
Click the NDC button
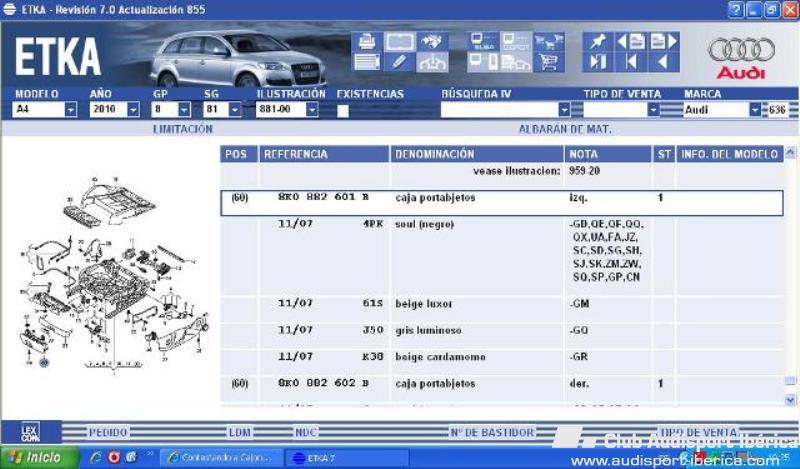coord(306,433)
